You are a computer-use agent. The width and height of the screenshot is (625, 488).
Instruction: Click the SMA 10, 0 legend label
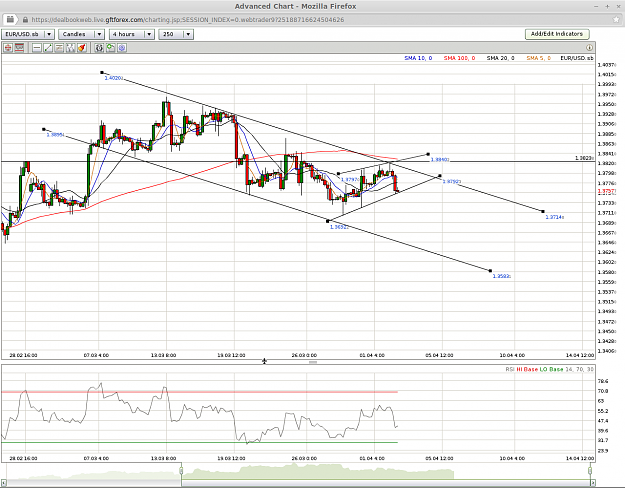click(418, 58)
